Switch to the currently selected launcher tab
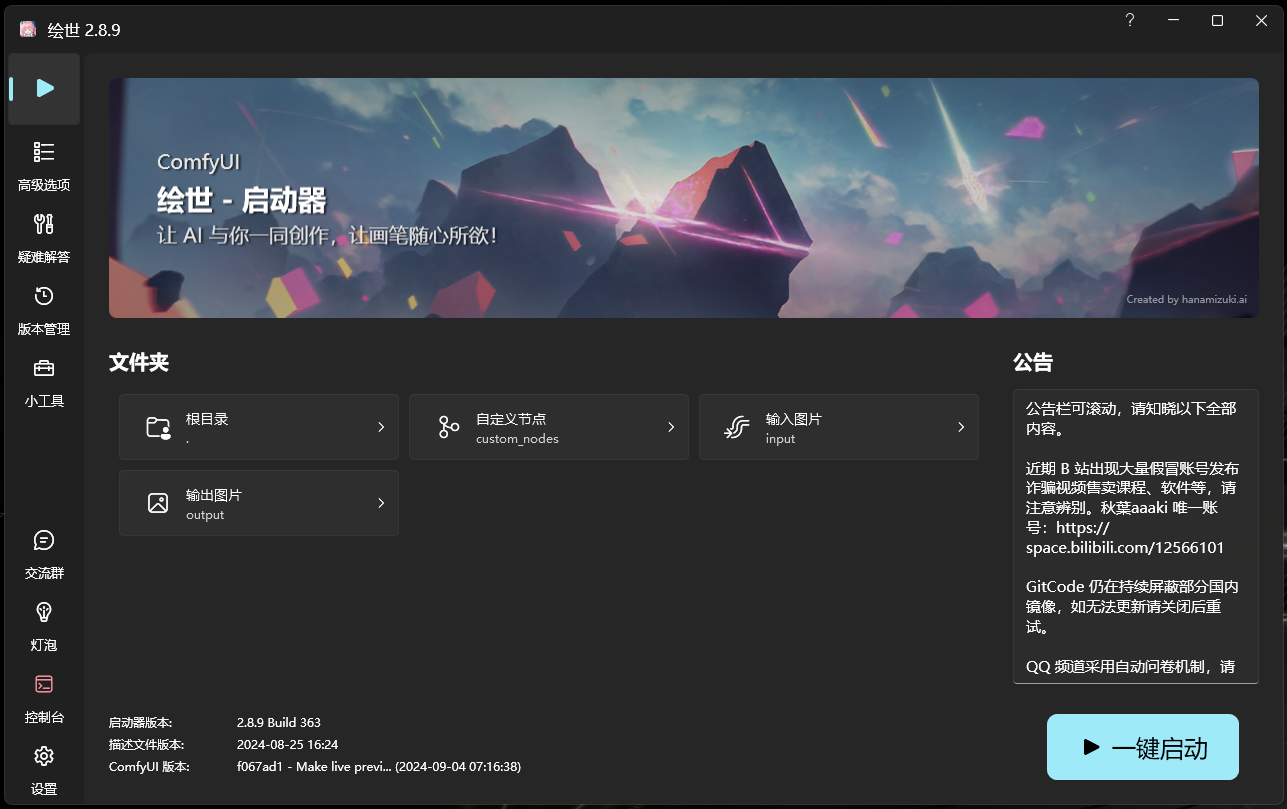This screenshot has height=809, width=1287. (x=43, y=88)
